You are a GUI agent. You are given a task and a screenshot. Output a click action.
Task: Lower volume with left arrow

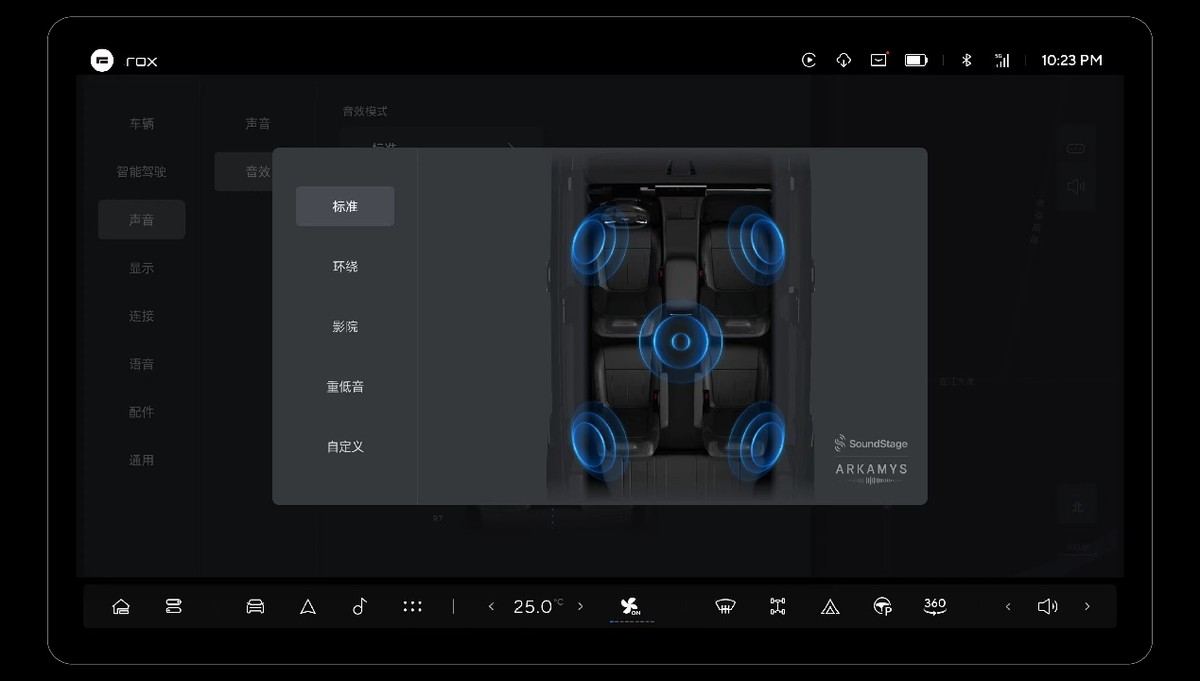click(1008, 606)
